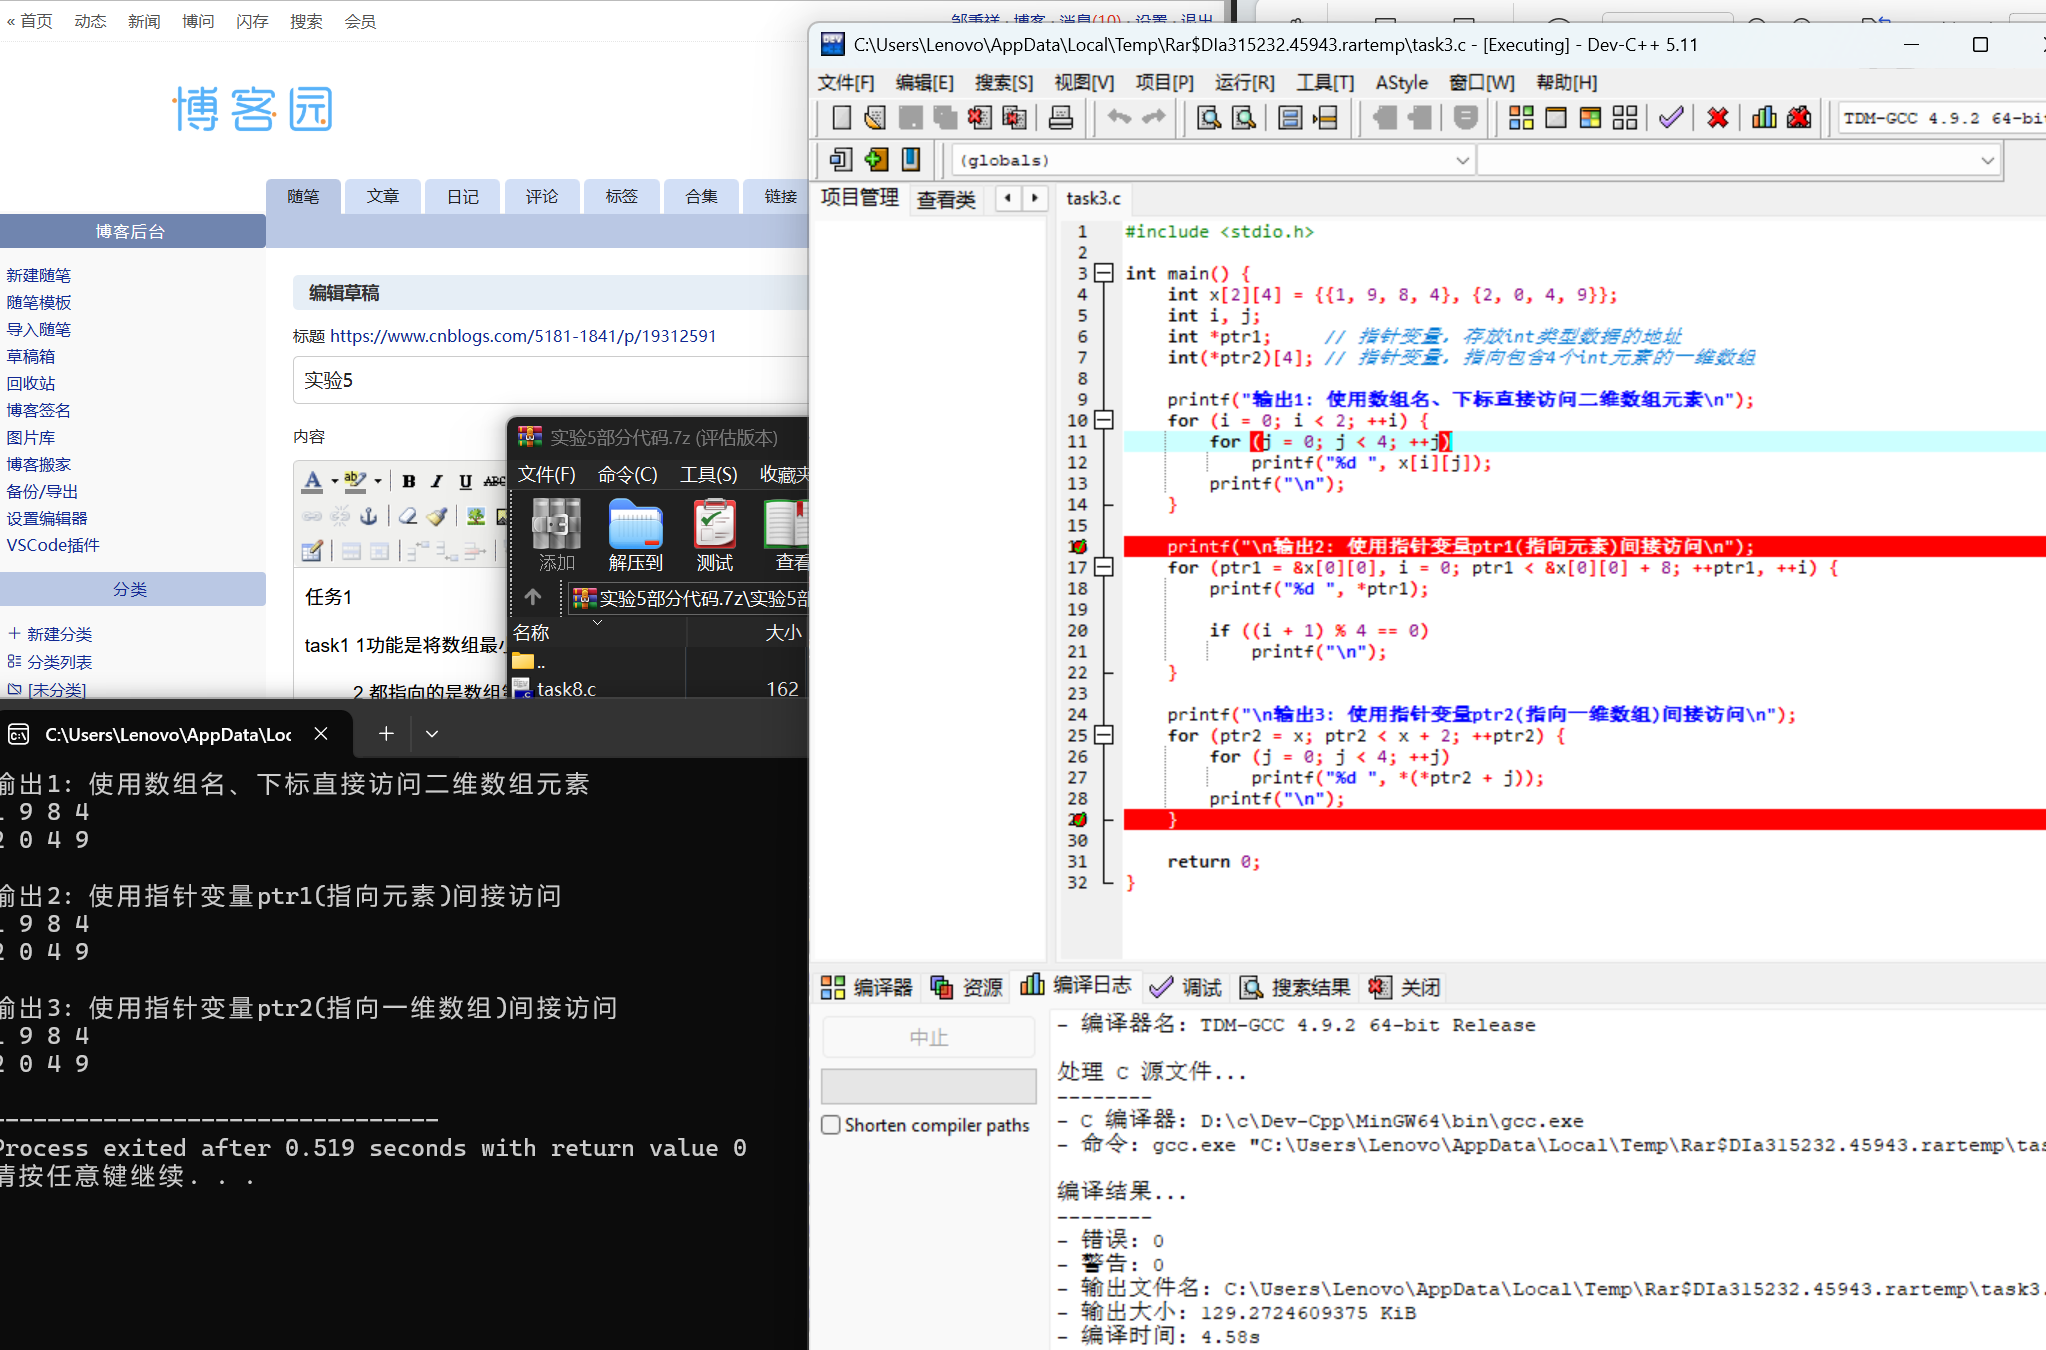Click the print icon in Dev-C++ toolbar
Image resolution: width=2046 pixels, height=1350 pixels.
click(1060, 118)
